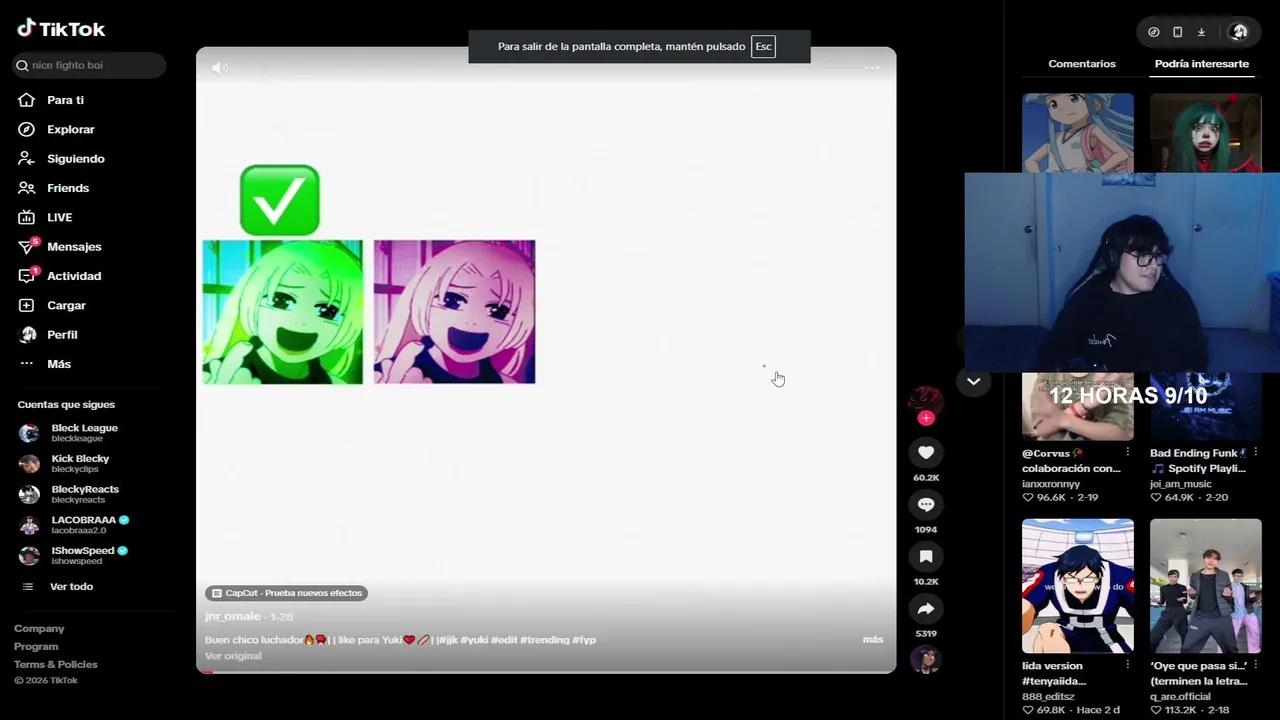Open Kick Blecky followed account
1280x720 pixels.
point(80,463)
